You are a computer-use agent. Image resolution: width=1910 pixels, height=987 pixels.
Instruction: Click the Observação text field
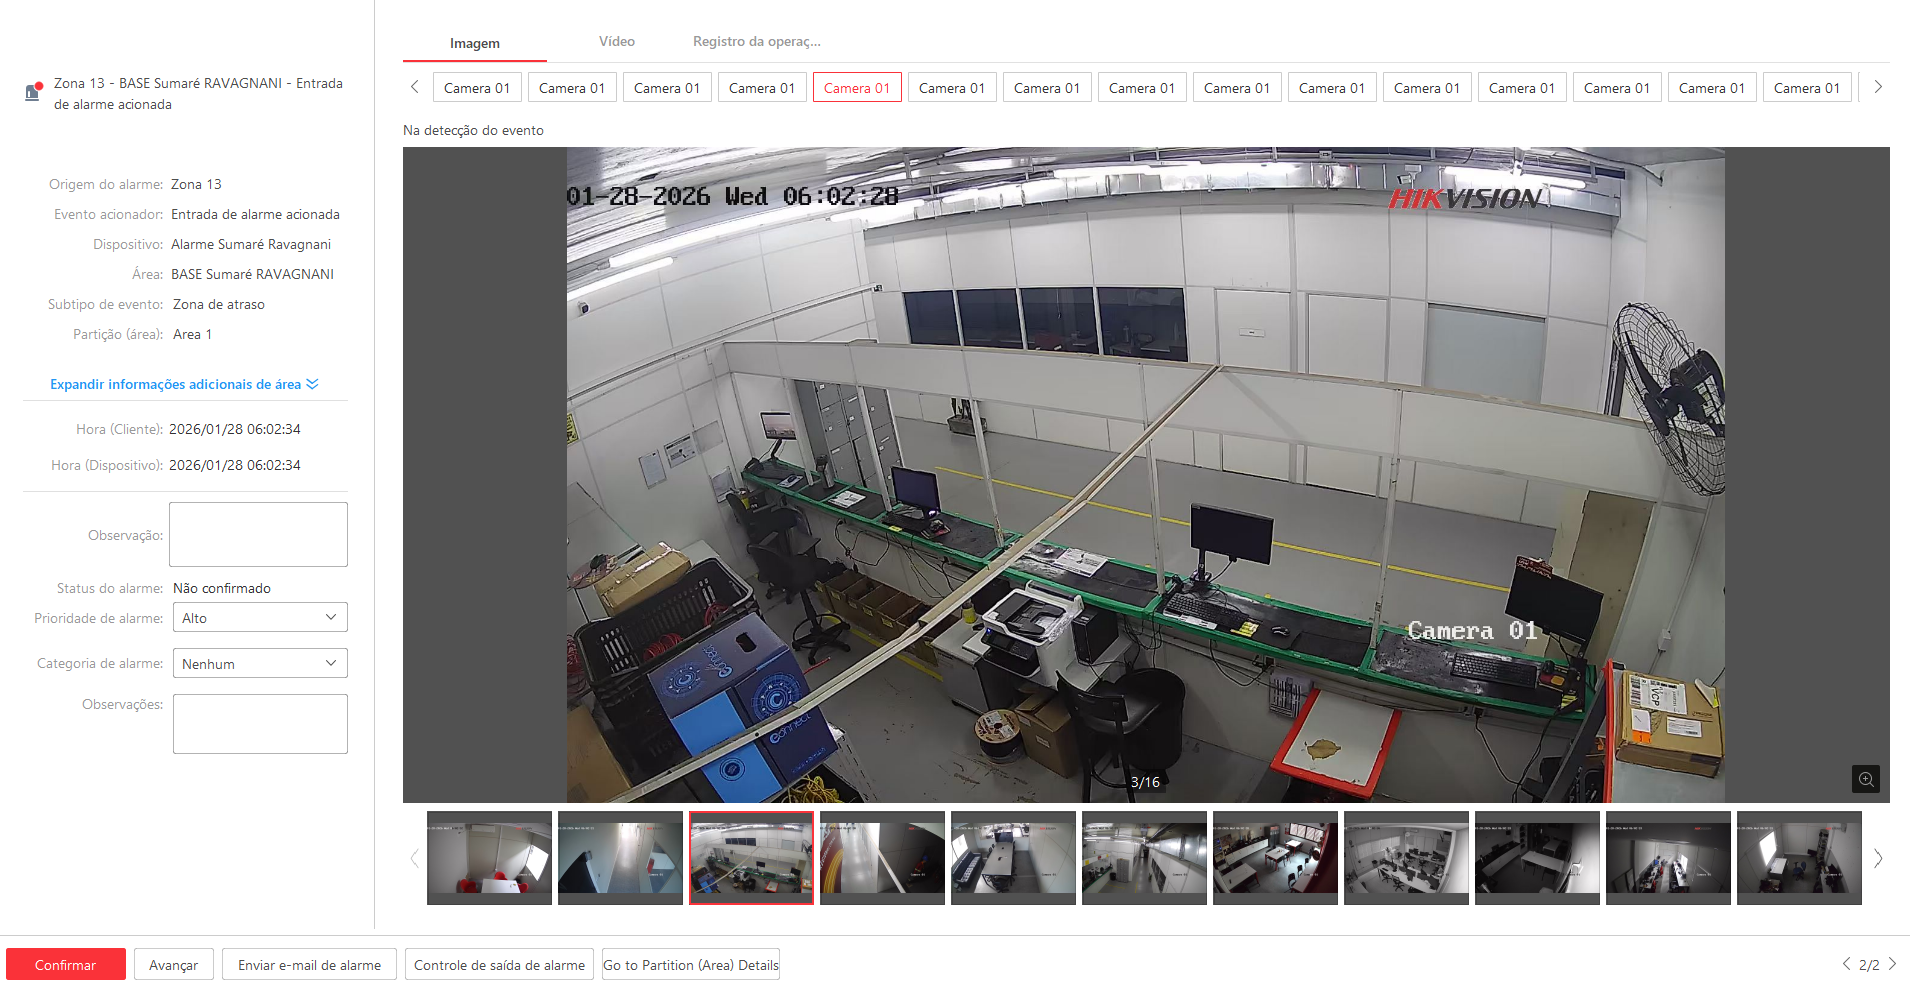(x=258, y=535)
